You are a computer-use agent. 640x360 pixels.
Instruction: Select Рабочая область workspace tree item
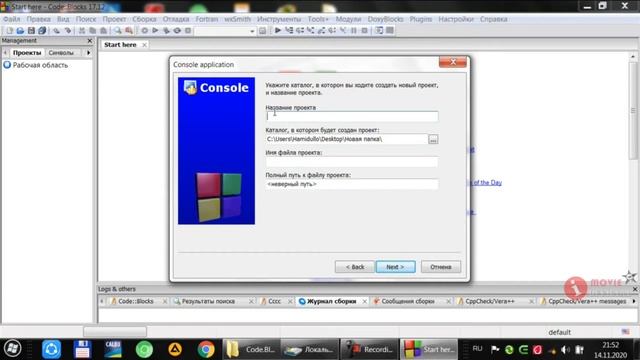tap(36, 65)
